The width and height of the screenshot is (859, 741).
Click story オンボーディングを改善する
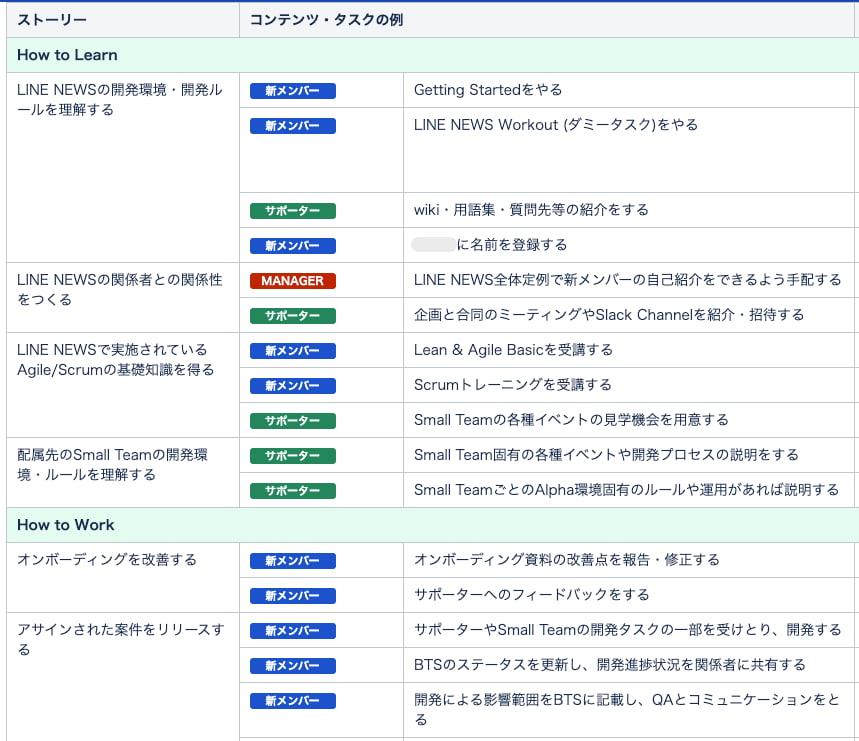click(x=107, y=560)
